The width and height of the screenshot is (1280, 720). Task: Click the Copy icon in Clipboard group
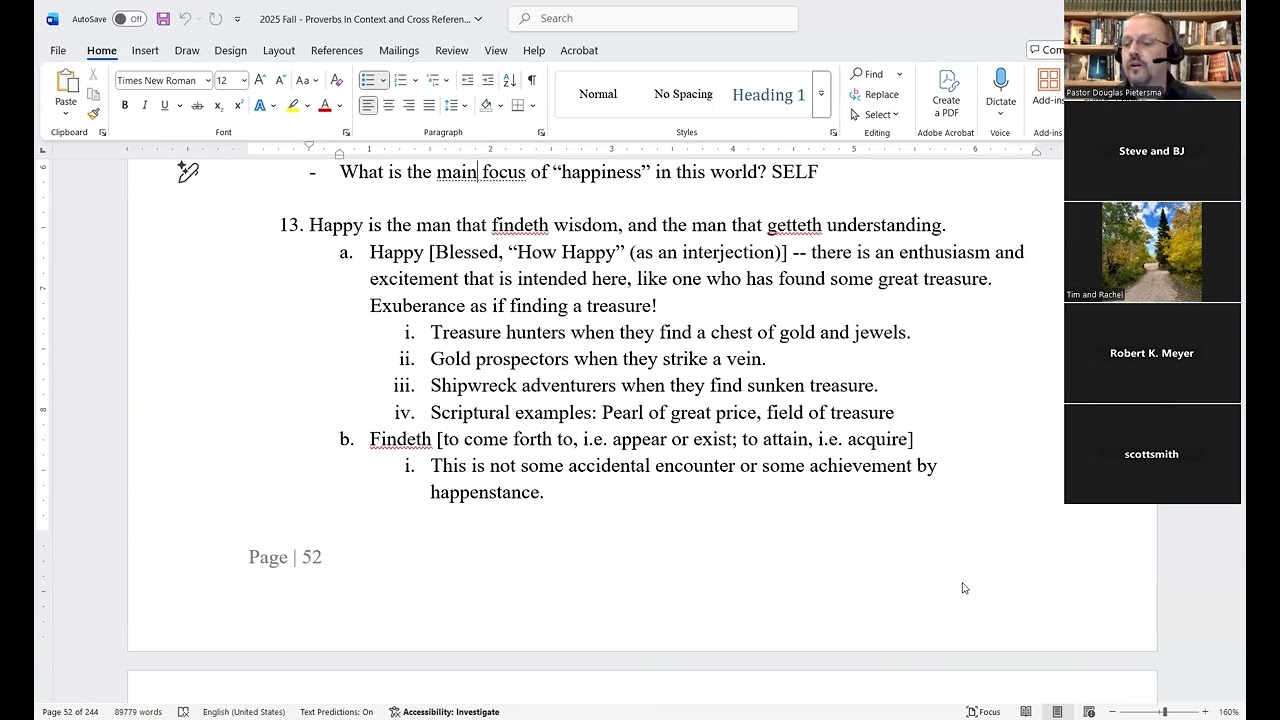93,94
